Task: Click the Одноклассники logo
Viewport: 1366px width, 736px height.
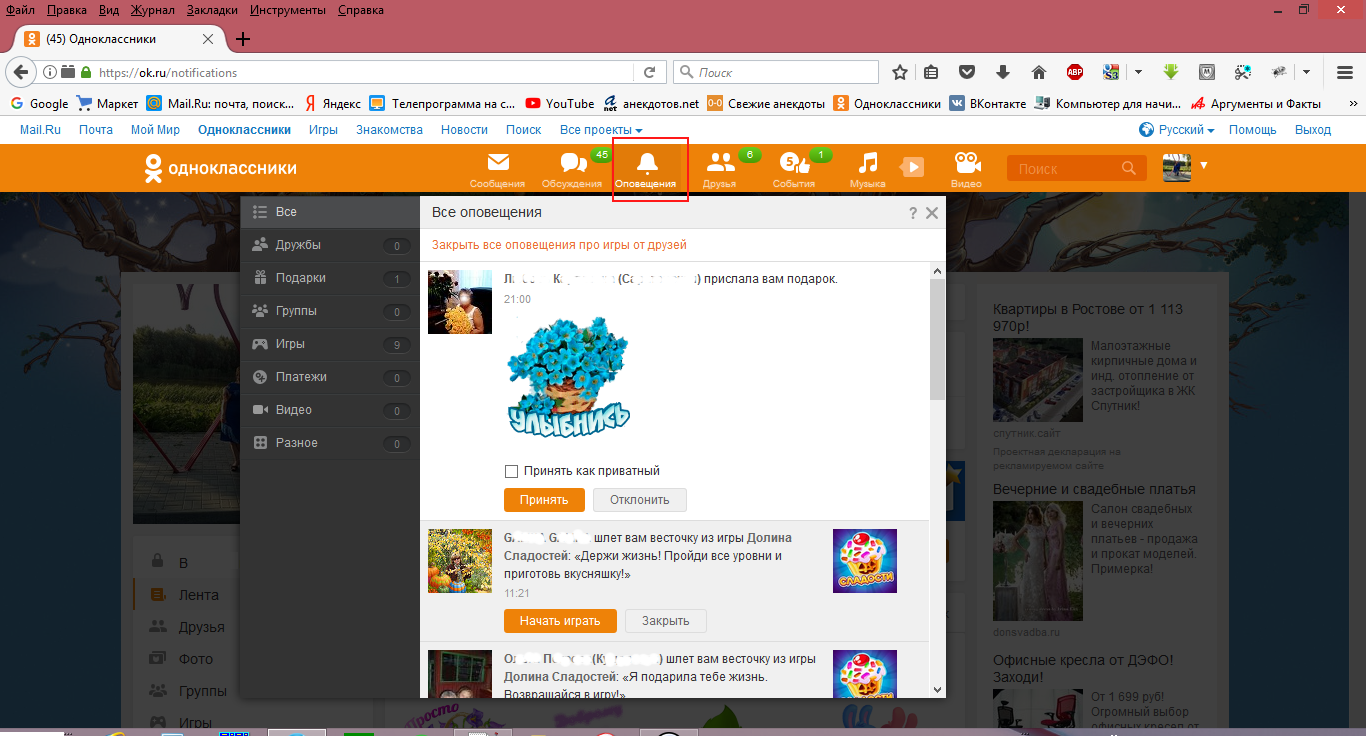Action: [x=221, y=168]
